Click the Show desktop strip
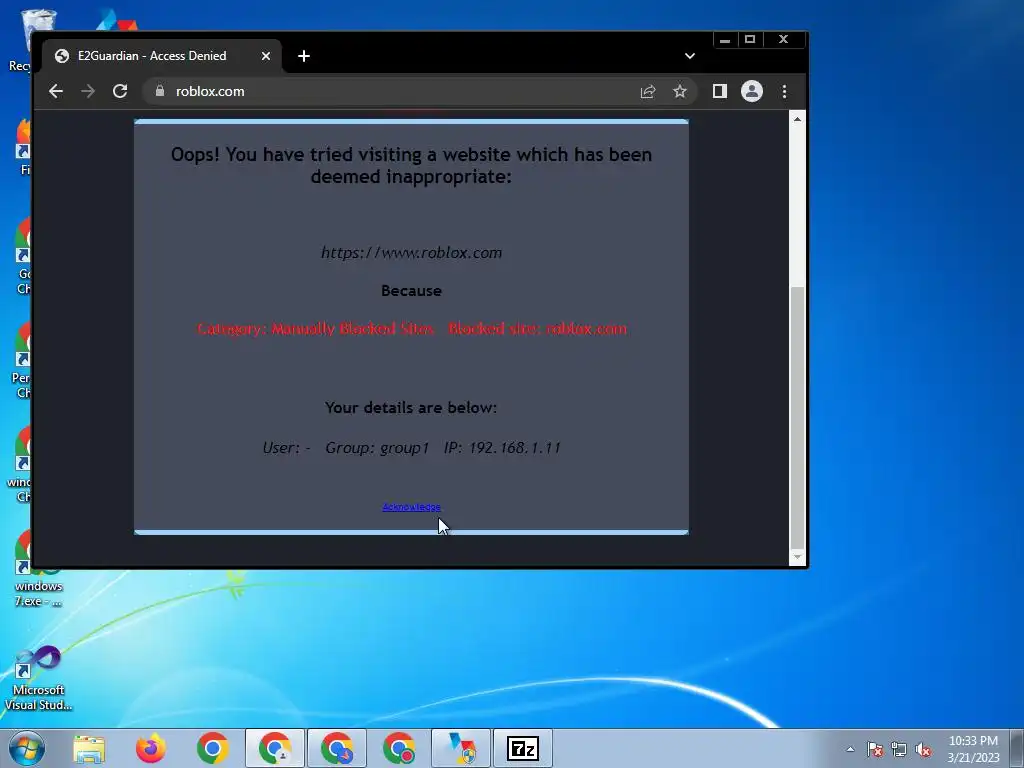Image resolution: width=1024 pixels, height=768 pixels. point(1017,749)
